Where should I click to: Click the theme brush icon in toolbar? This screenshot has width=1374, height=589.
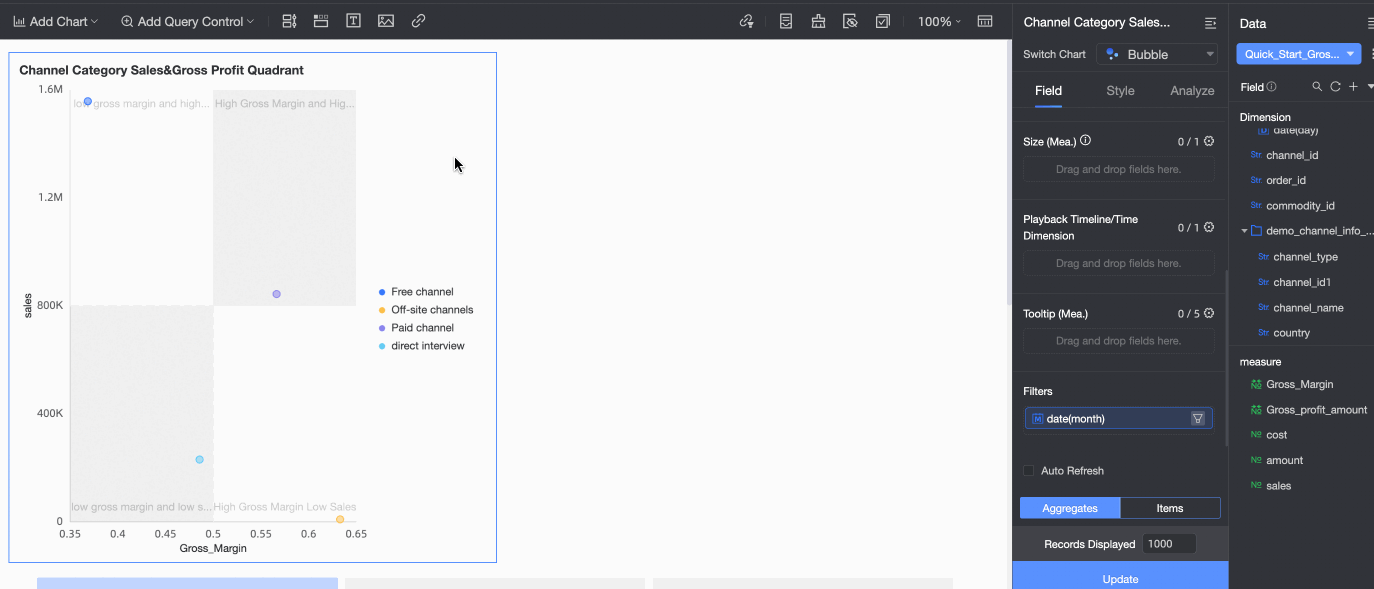818,21
